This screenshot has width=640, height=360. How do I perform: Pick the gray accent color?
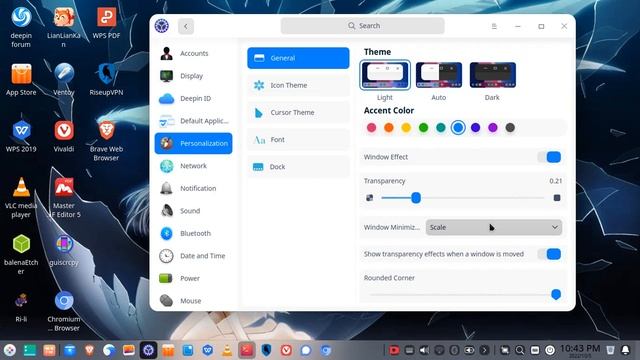(x=510, y=128)
